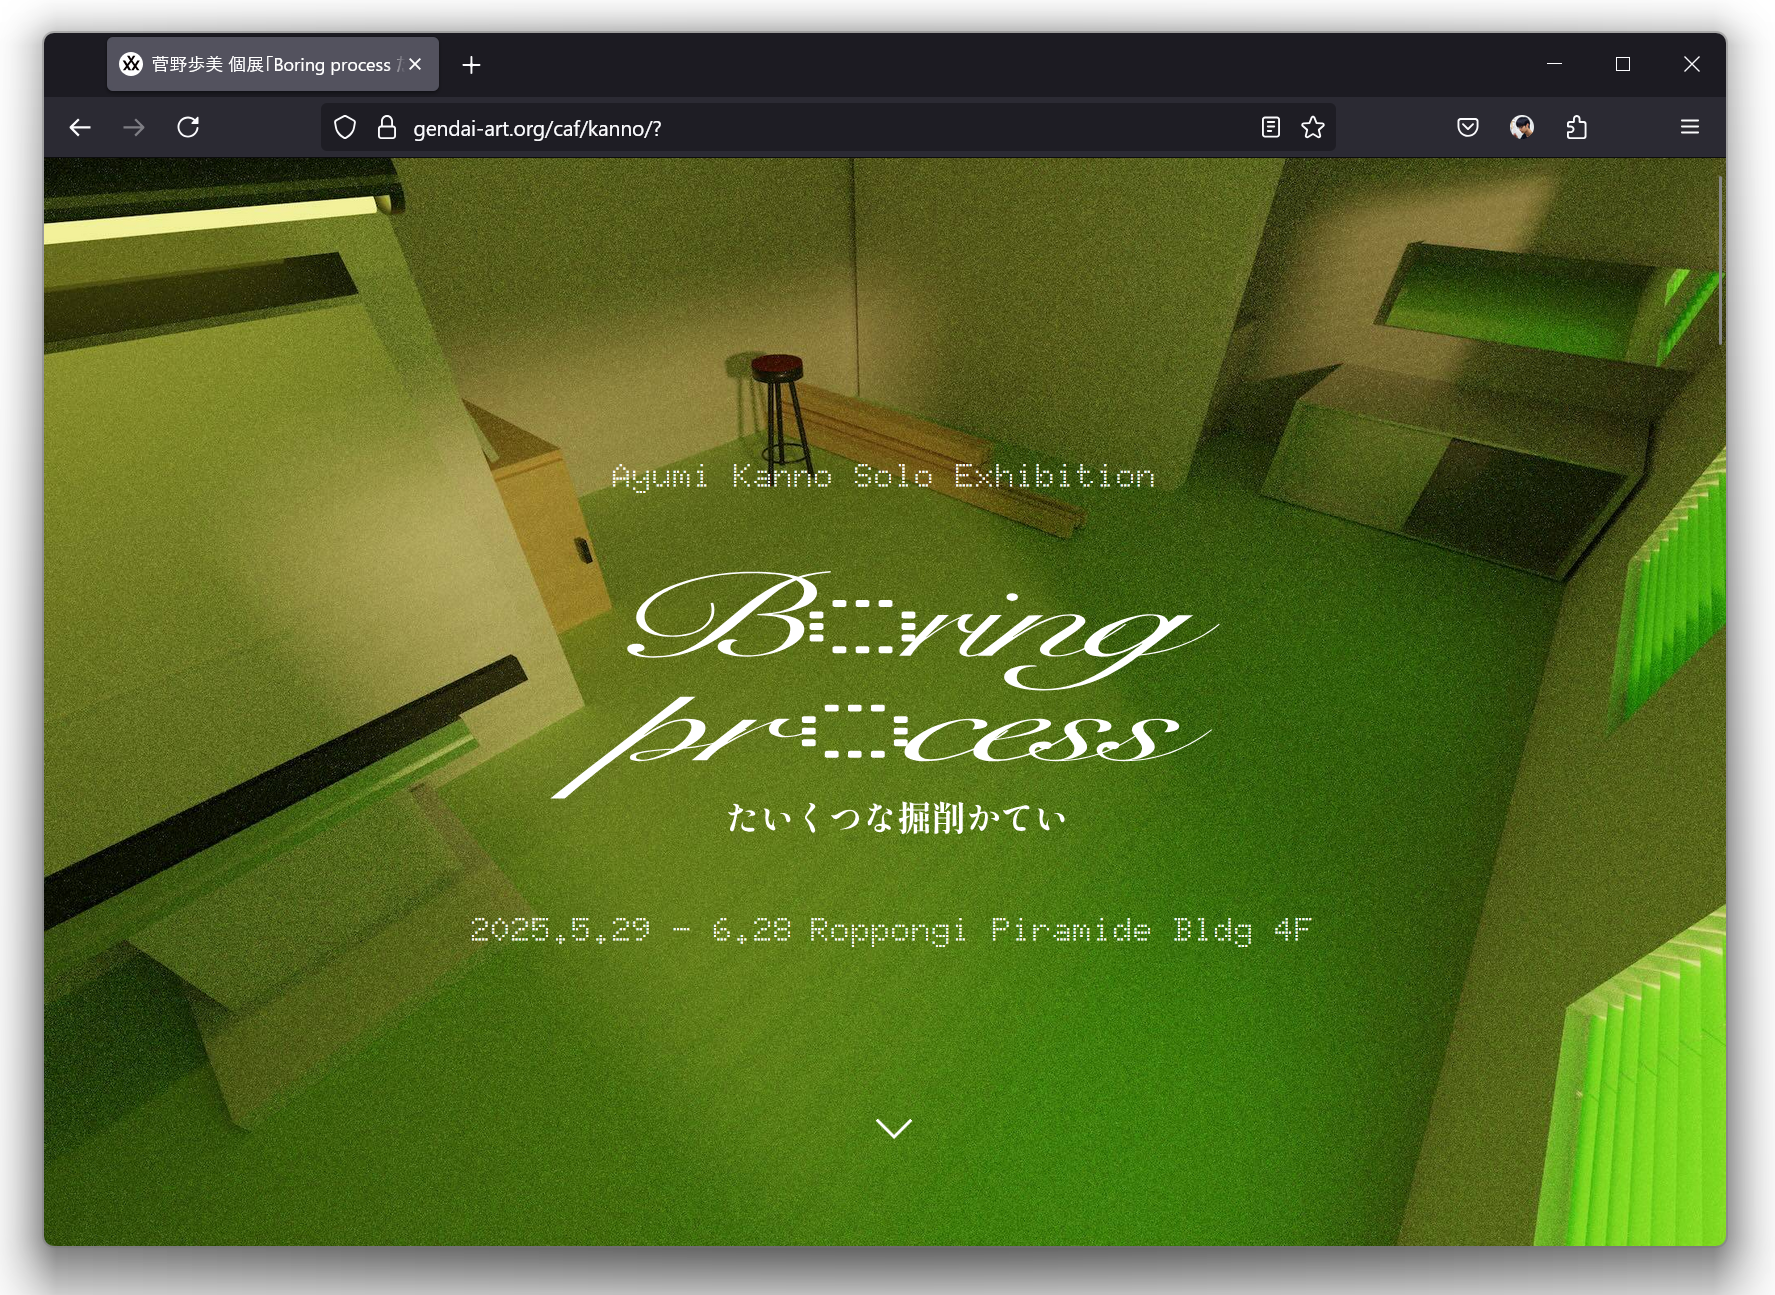
Task: Click the Ayumi Kanno Solo Exhibition text
Action: click(x=883, y=476)
